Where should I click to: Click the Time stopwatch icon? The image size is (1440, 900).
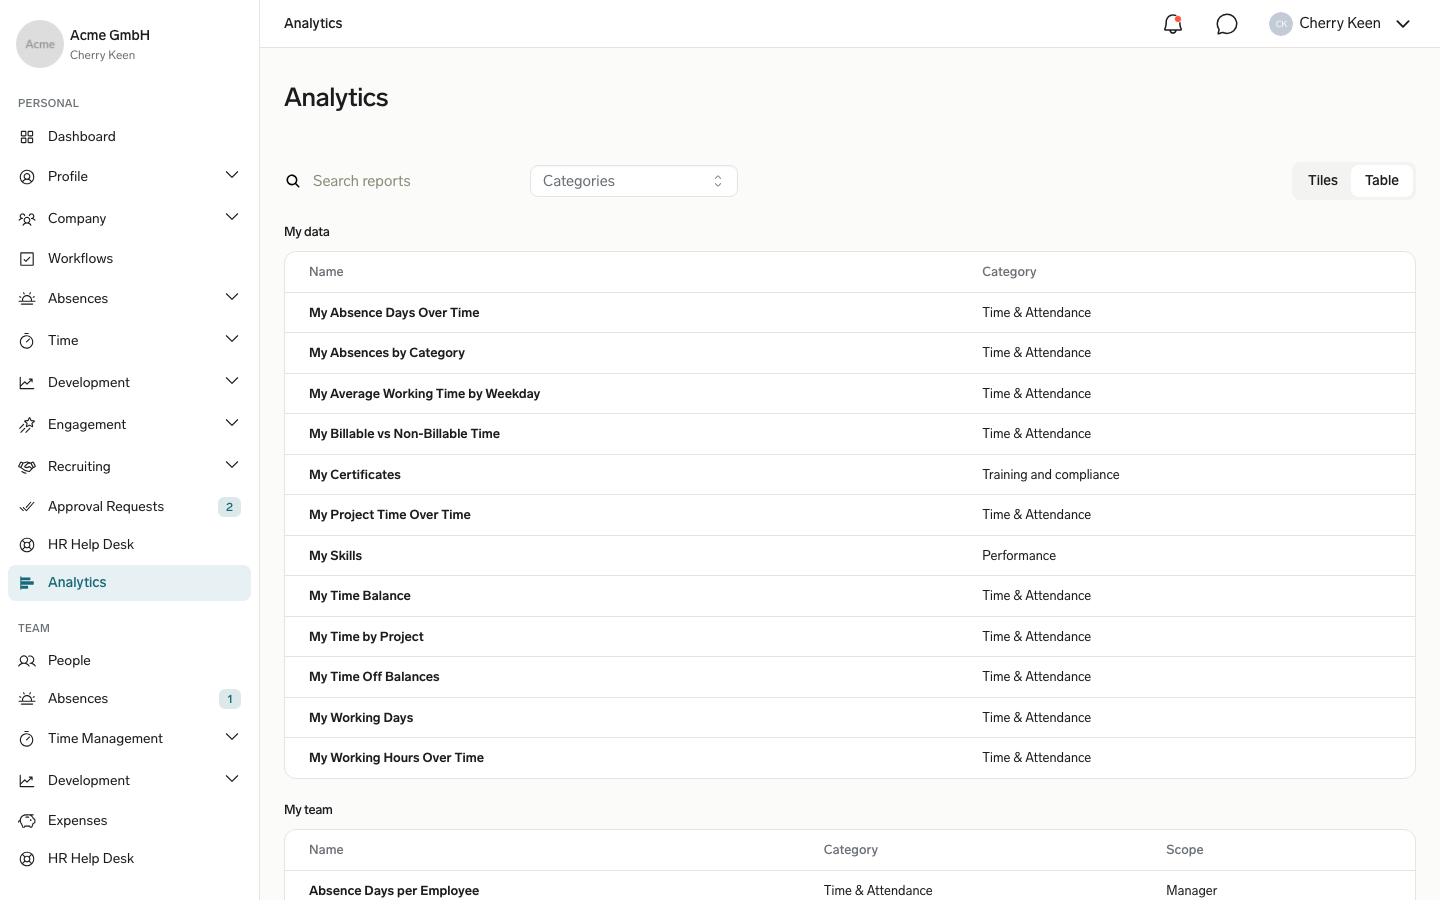pos(27,341)
